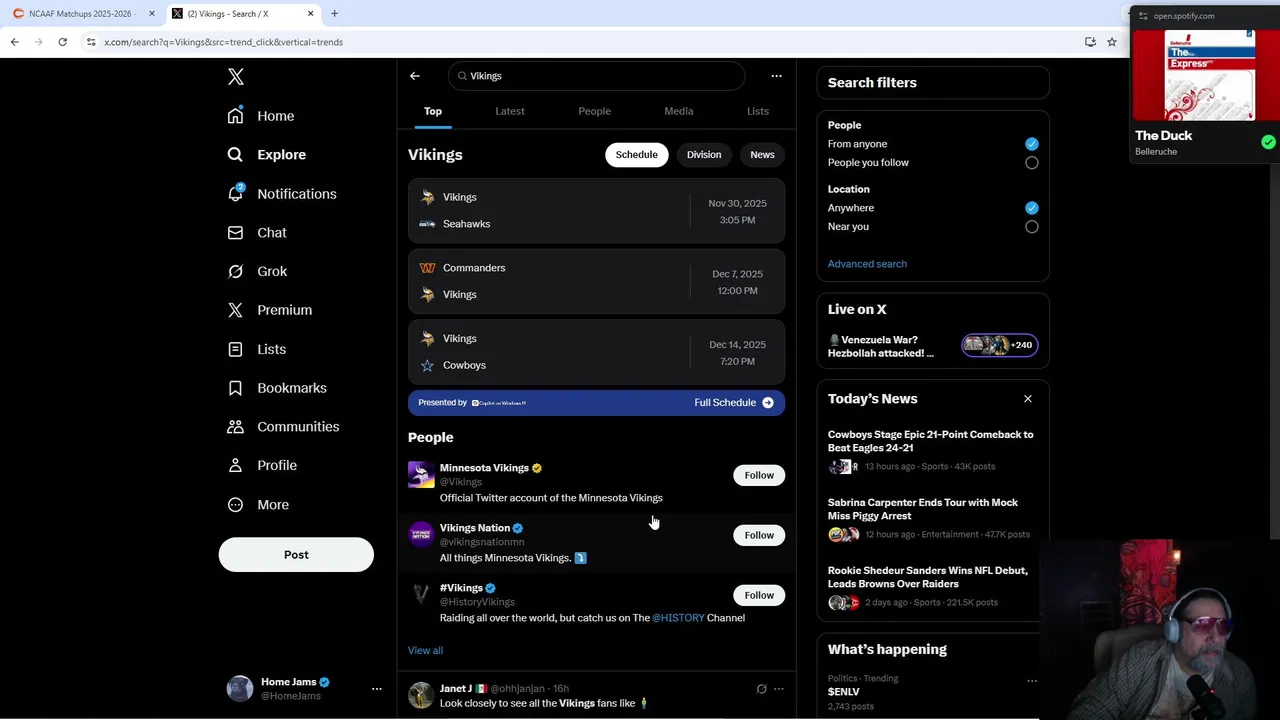
Task: Follow #Vikings HistoryVikings account
Action: tap(759, 595)
